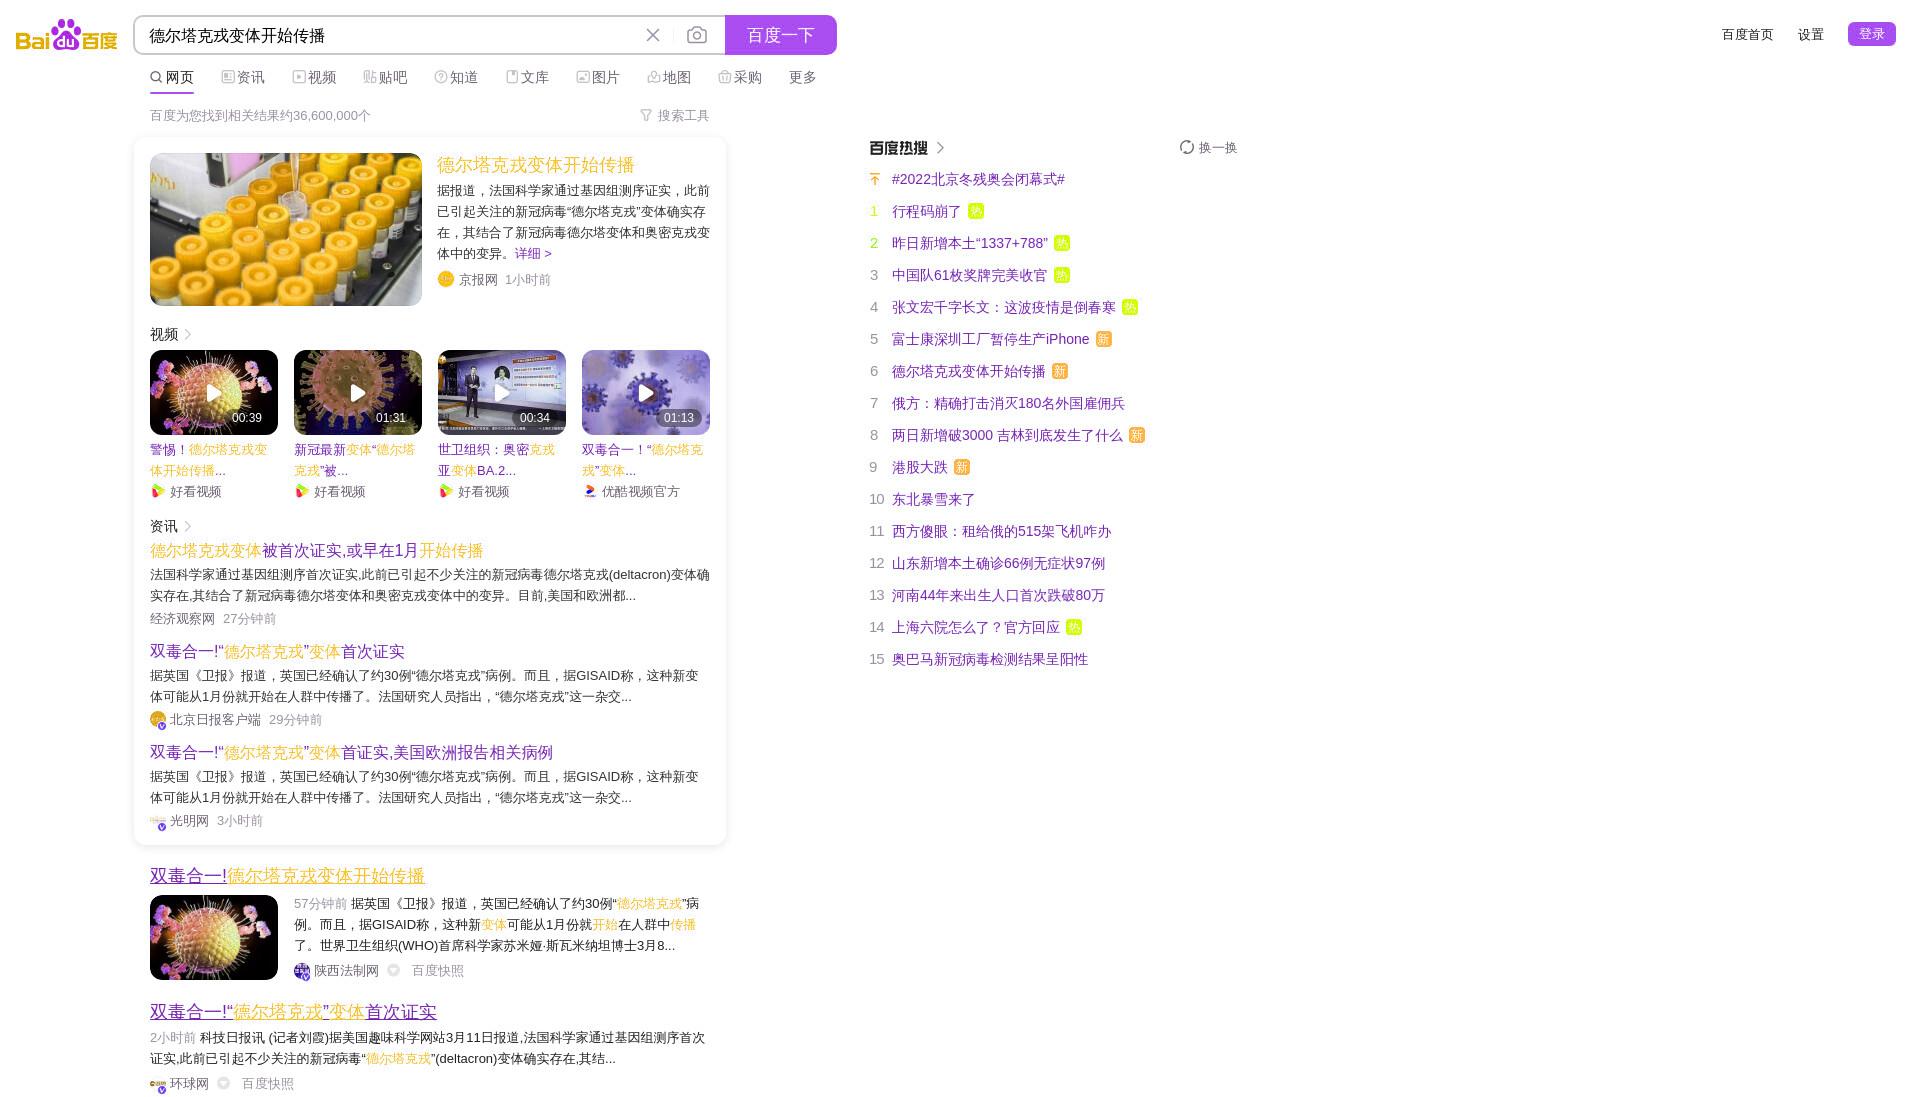Select the 网页 tab

click(x=172, y=77)
